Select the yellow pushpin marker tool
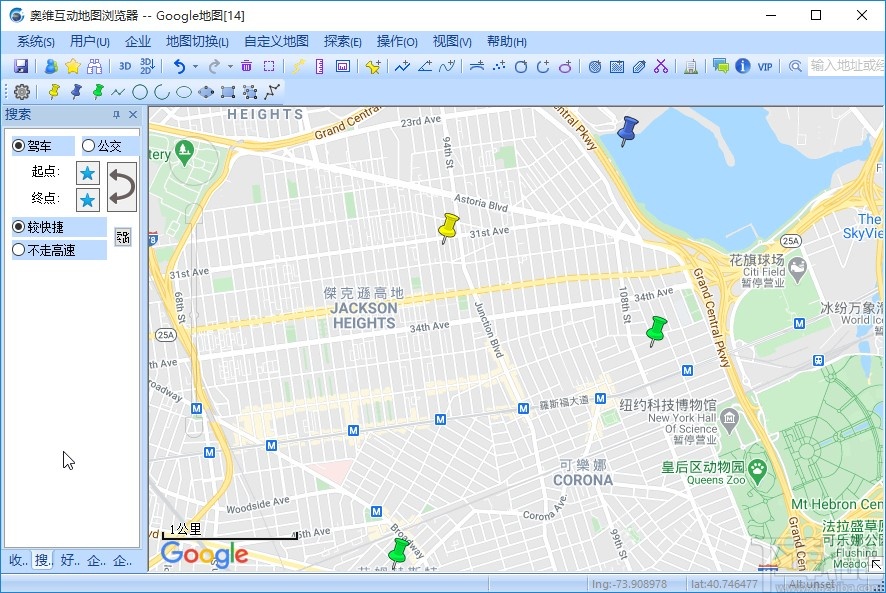The width and height of the screenshot is (886, 593). coord(54,91)
